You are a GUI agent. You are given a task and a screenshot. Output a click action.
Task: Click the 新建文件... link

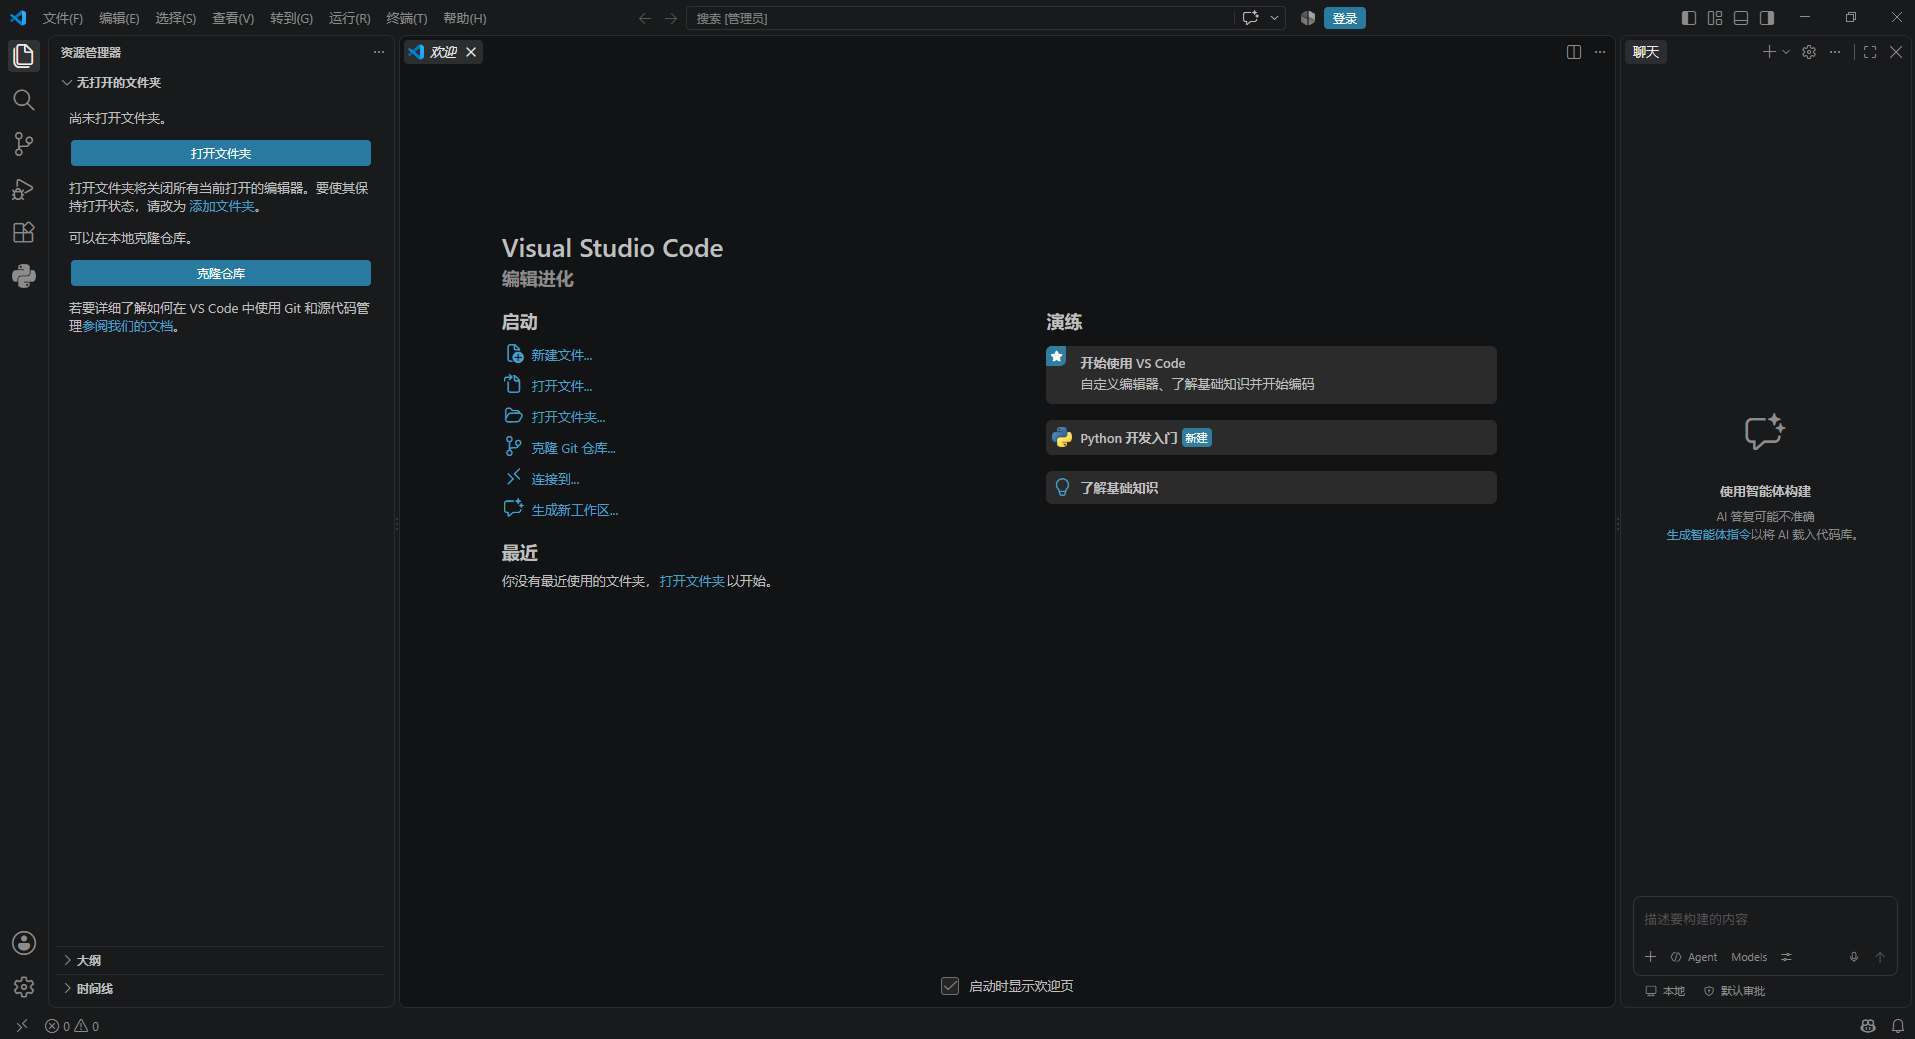(x=562, y=355)
